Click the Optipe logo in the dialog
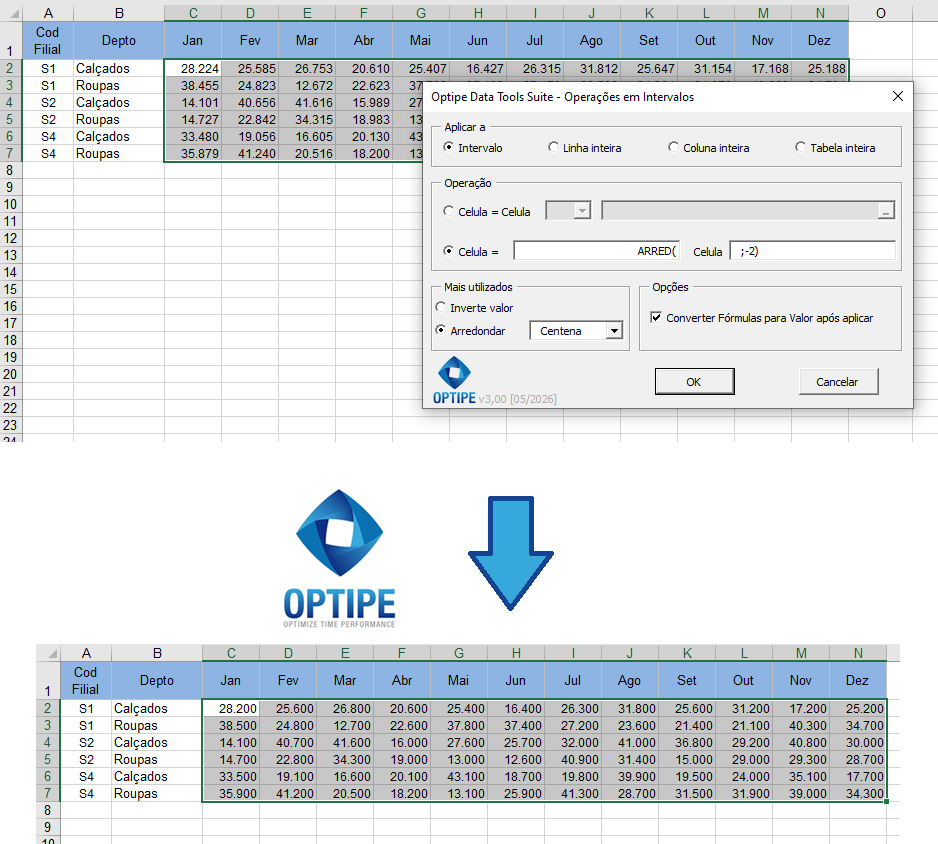The height and width of the screenshot is (844, 938). (455, 380)
